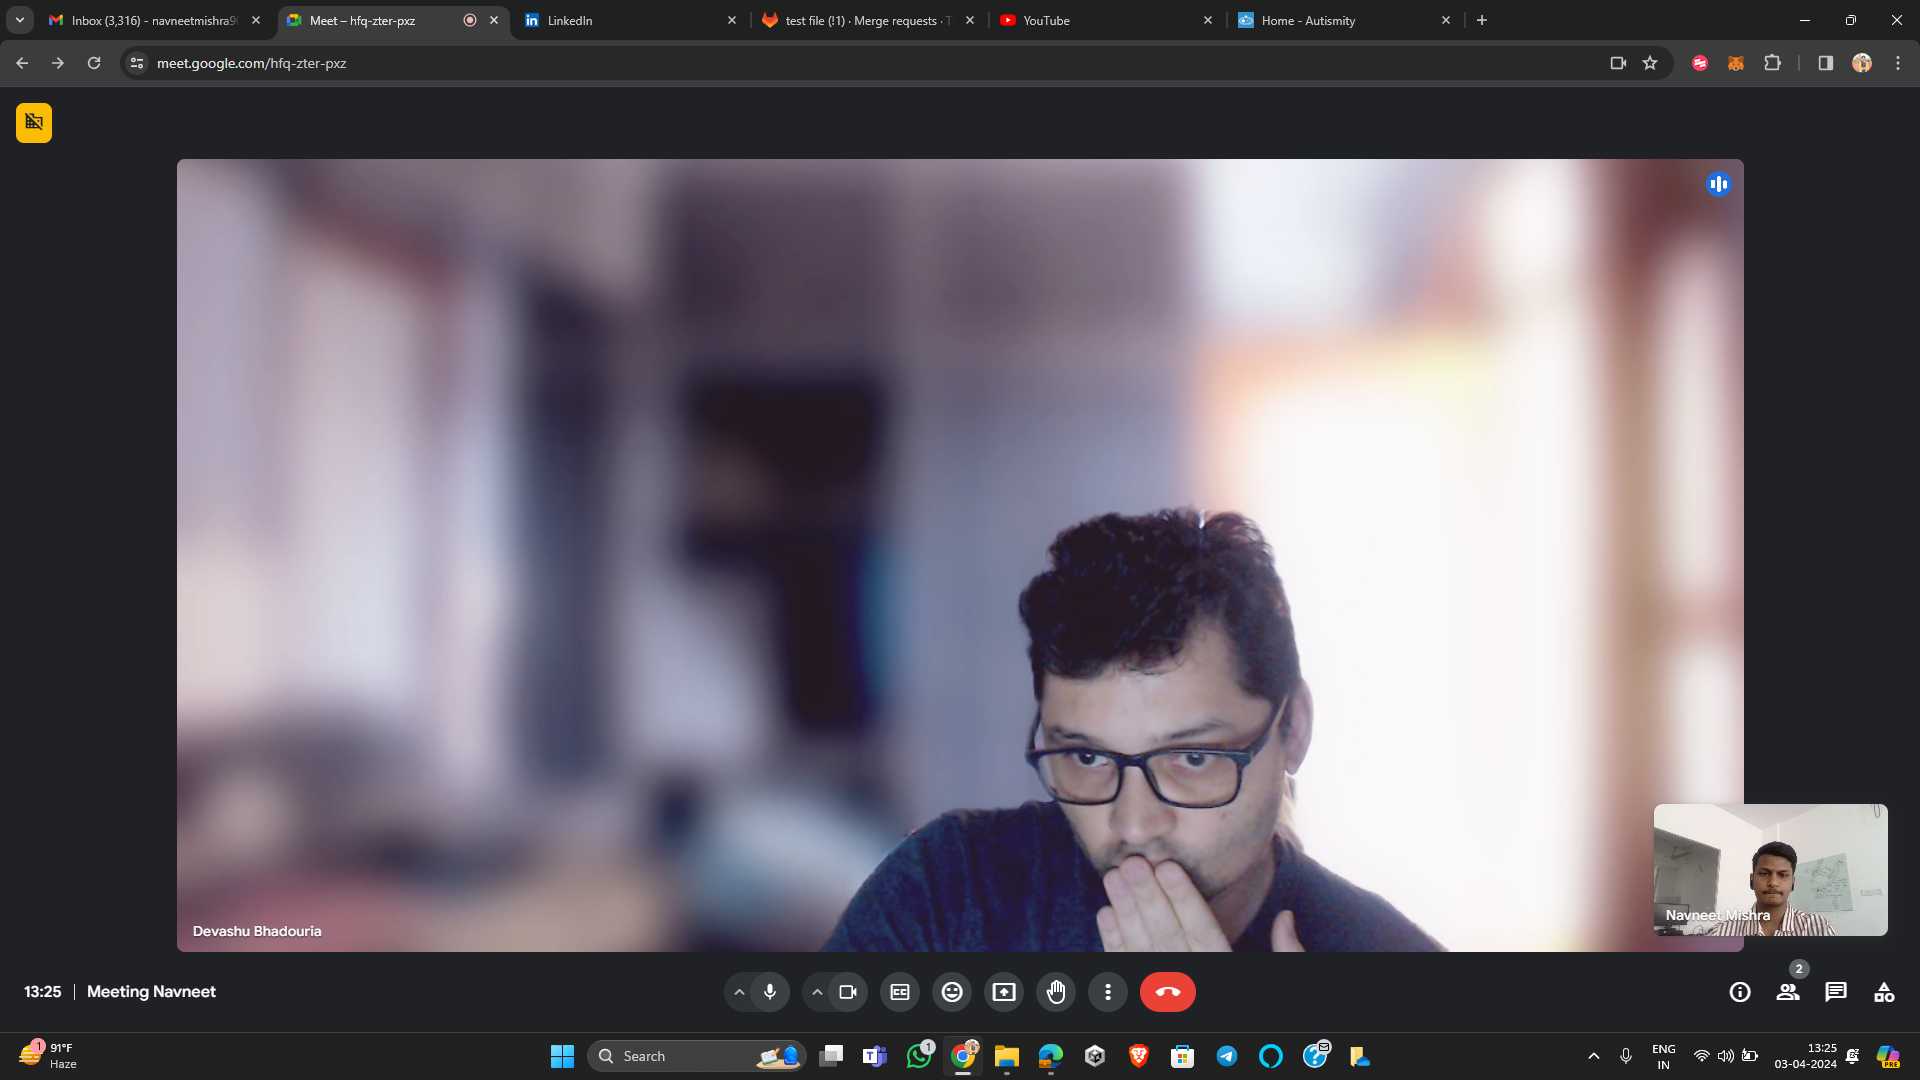Toggle microphone mute button
The image size is (1920, 1080).
pos(769,992)
